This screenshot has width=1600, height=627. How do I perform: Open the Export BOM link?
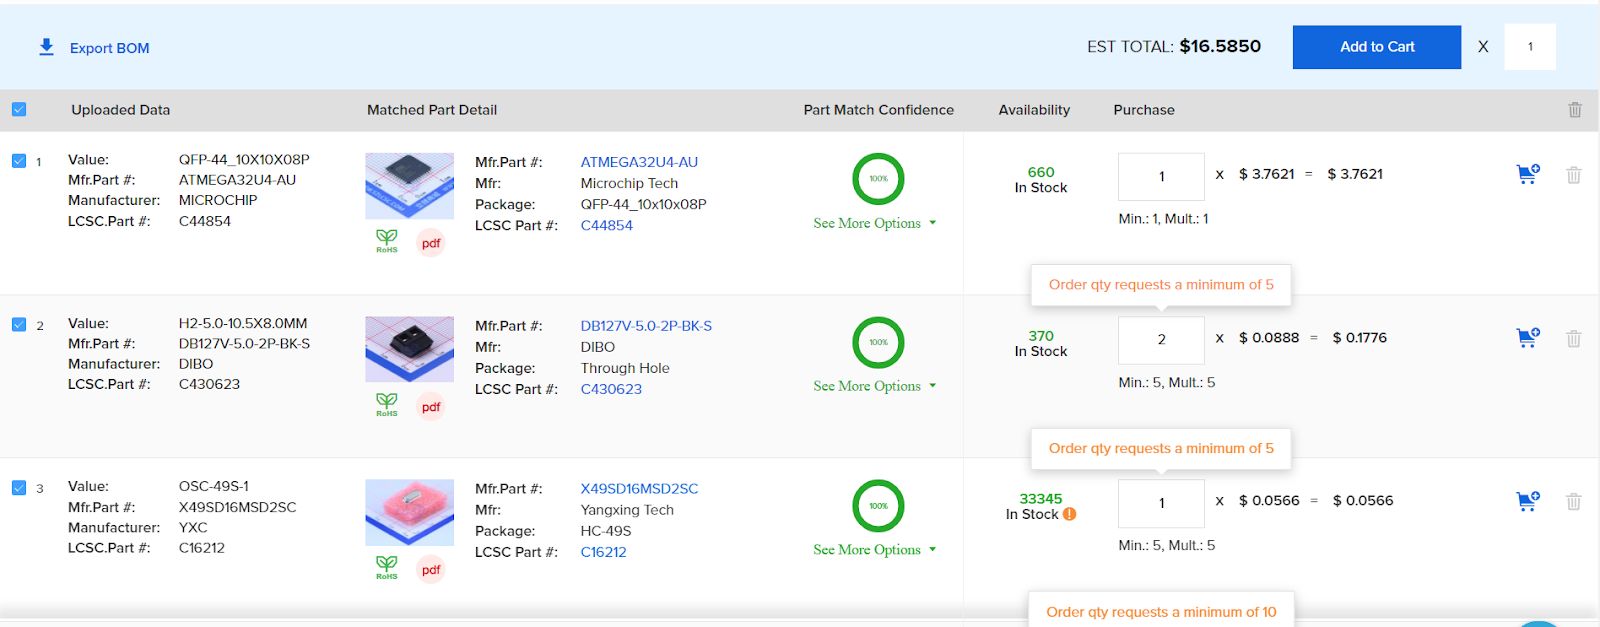pos(109,48)
